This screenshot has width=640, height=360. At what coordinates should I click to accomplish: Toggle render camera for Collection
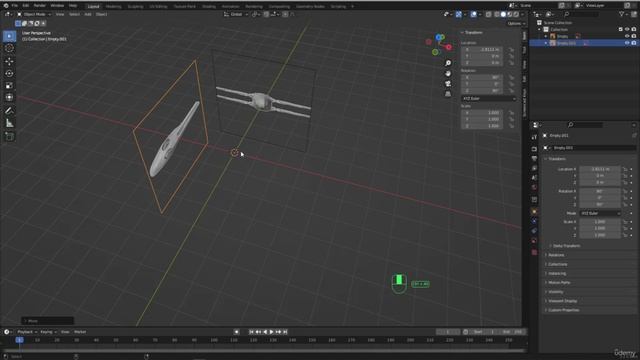633,29
